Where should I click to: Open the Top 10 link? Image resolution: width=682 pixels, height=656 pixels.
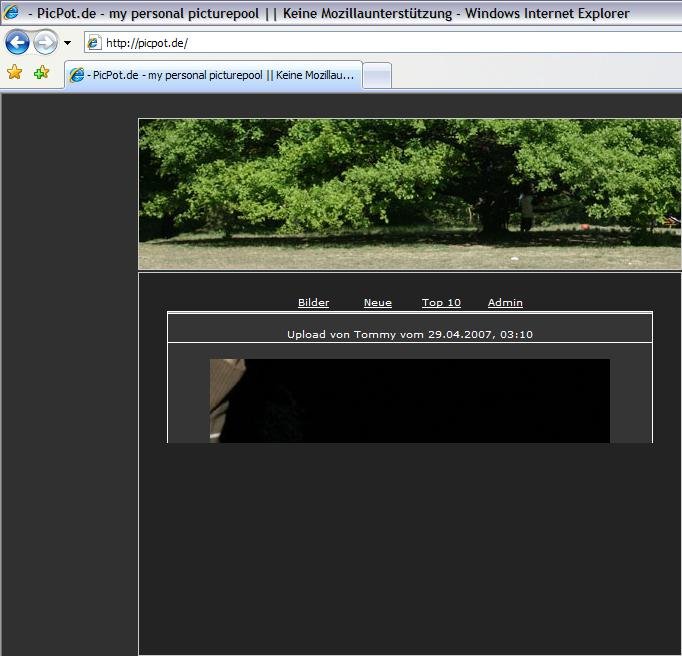(441, 303)
